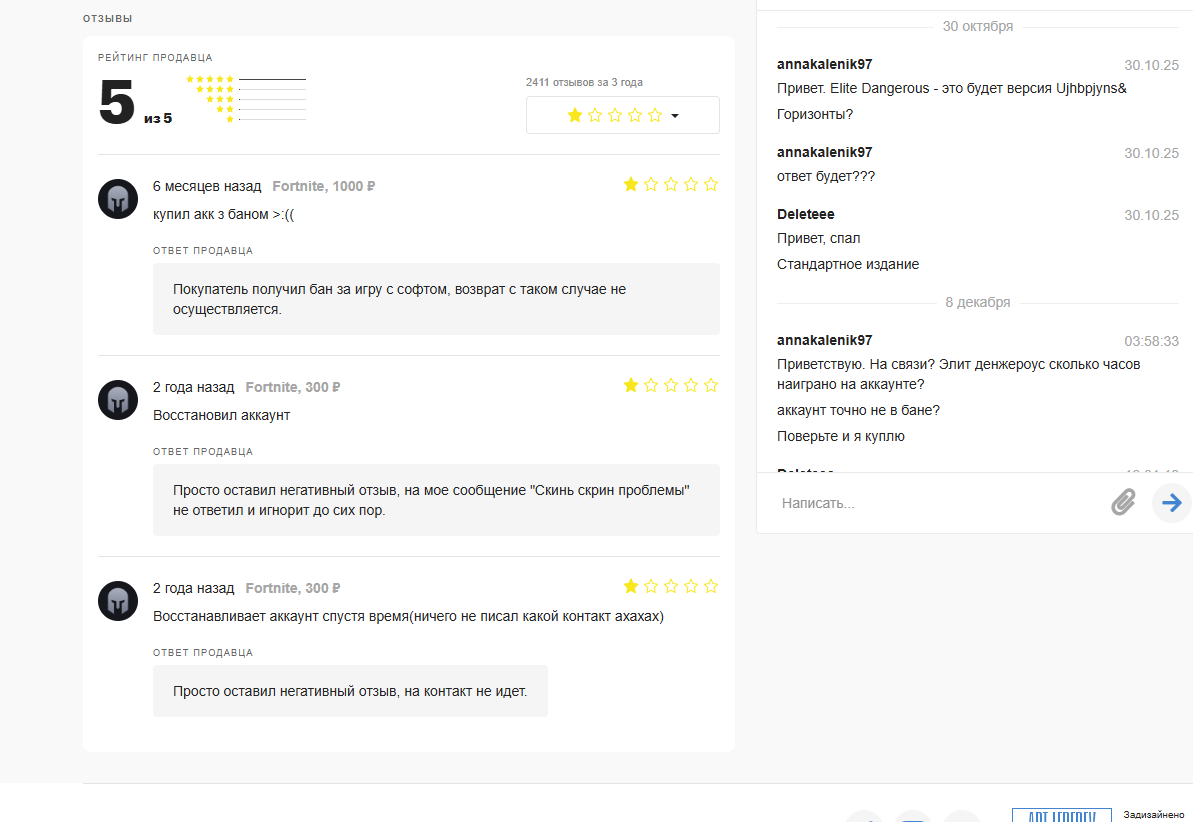This screenshot has width=1193, height=822.
Task: Click the first annakalenik97 username in chat
Action: click(x=824, y=64)
